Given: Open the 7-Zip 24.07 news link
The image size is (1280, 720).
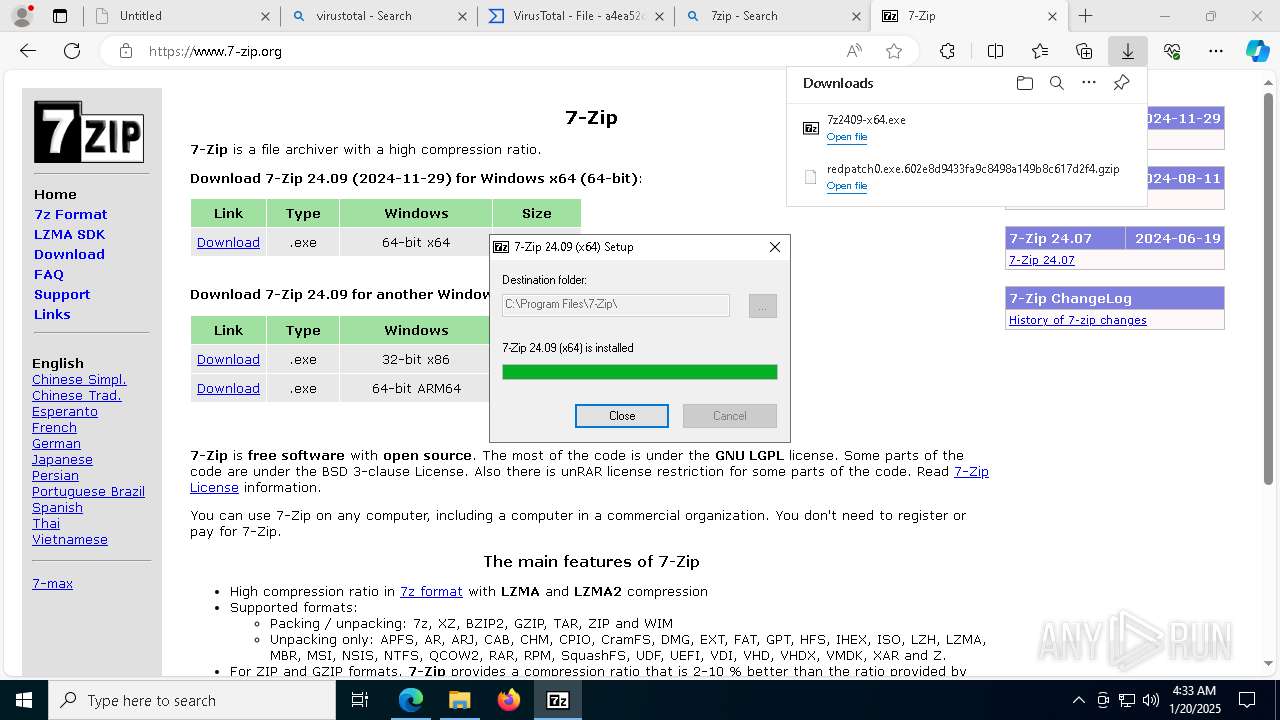Looking at the screenshot, I should pyautogui.click(x=1042, y=260).
